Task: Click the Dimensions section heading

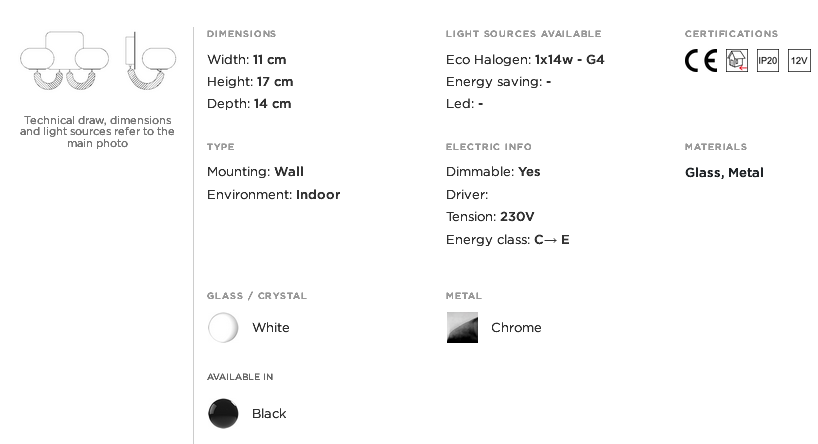Action: (x=242, y=34)
